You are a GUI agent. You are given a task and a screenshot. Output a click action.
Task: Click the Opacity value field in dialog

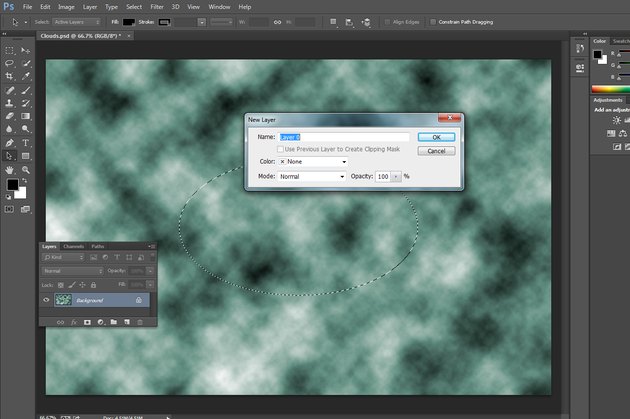tap(383, 176)
